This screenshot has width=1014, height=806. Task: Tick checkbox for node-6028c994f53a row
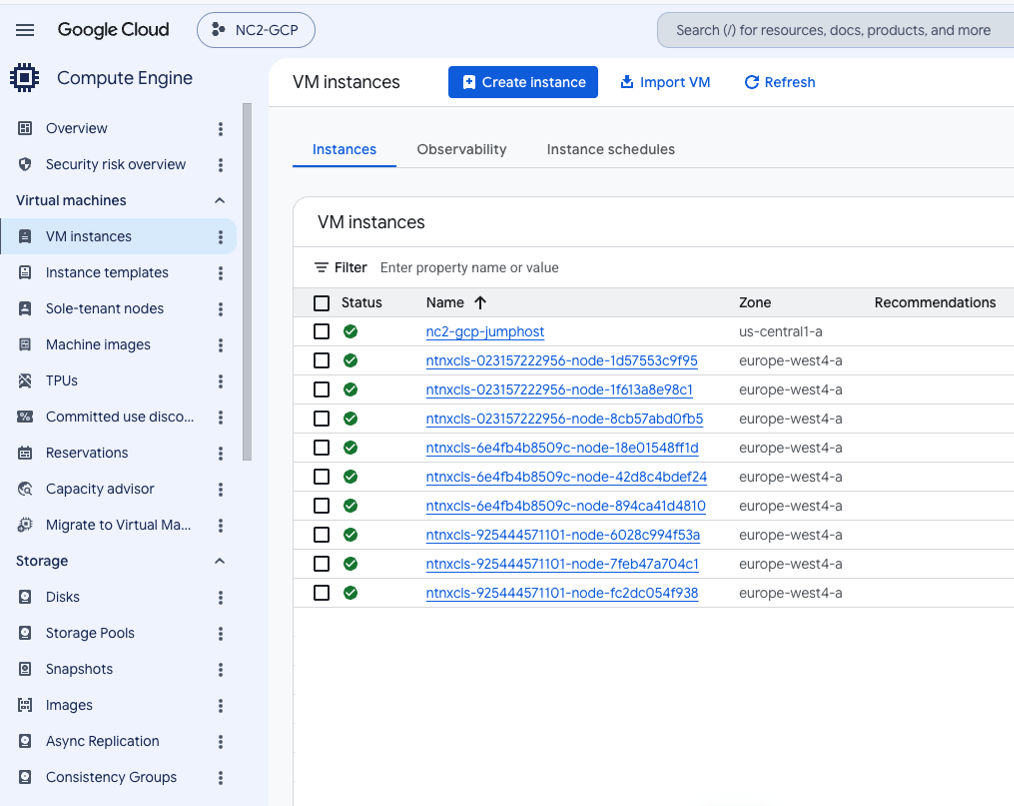click(x=321, y=535)
